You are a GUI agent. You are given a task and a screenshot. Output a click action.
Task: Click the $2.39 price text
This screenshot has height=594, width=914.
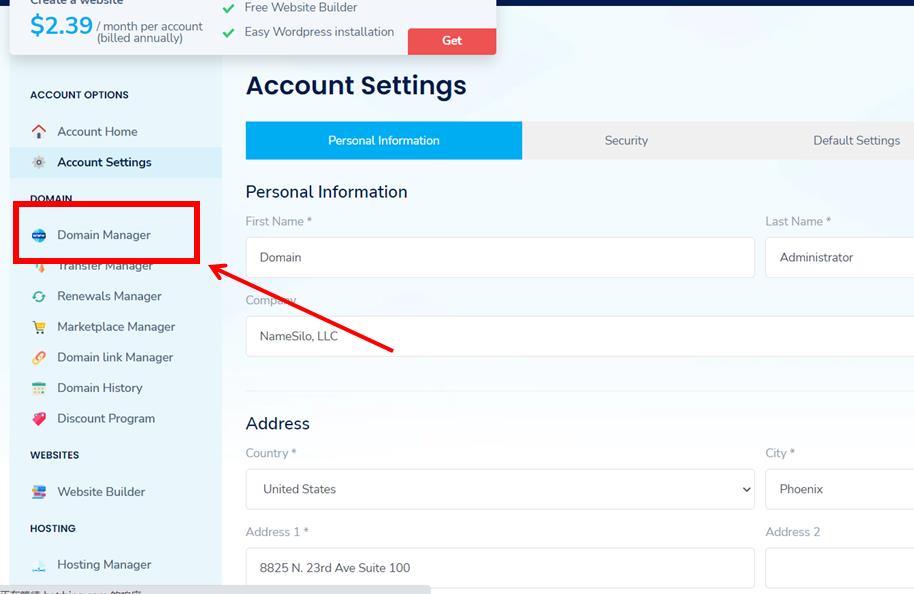pos(61,26)
